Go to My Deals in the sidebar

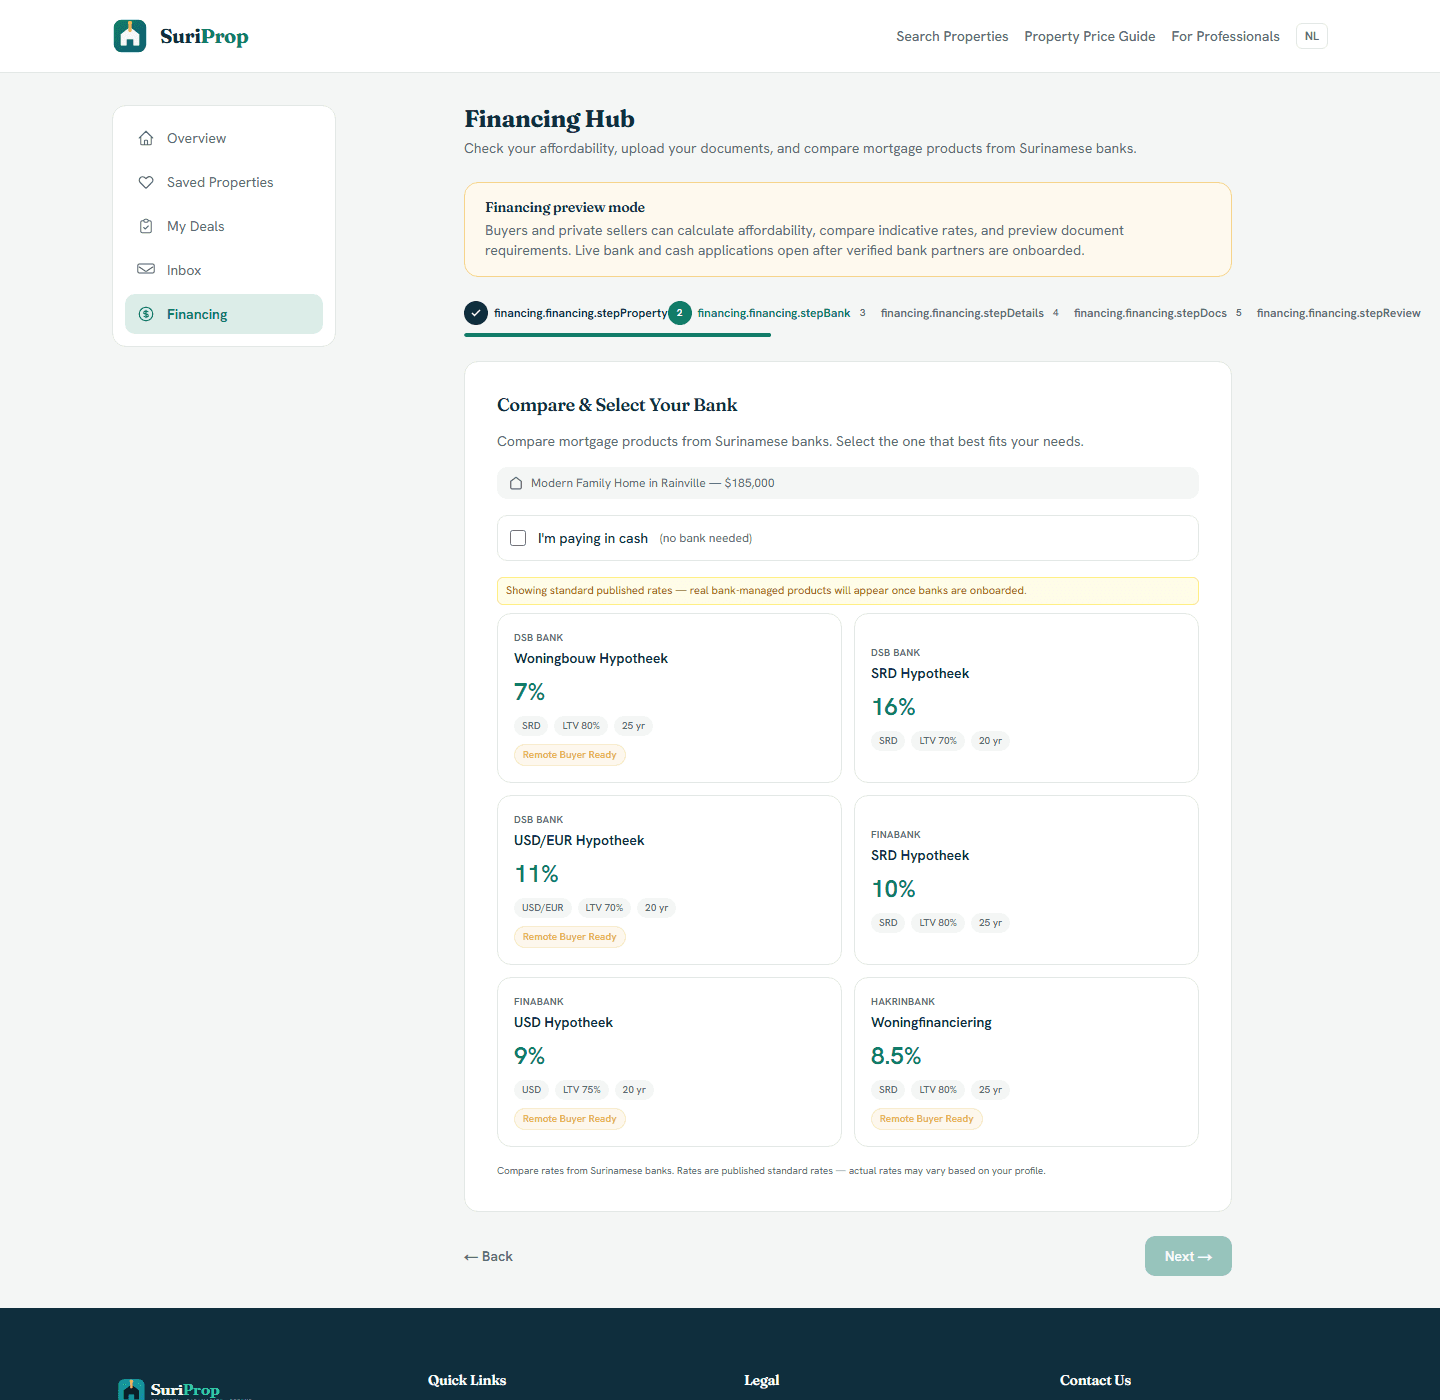tap(224, 226)
